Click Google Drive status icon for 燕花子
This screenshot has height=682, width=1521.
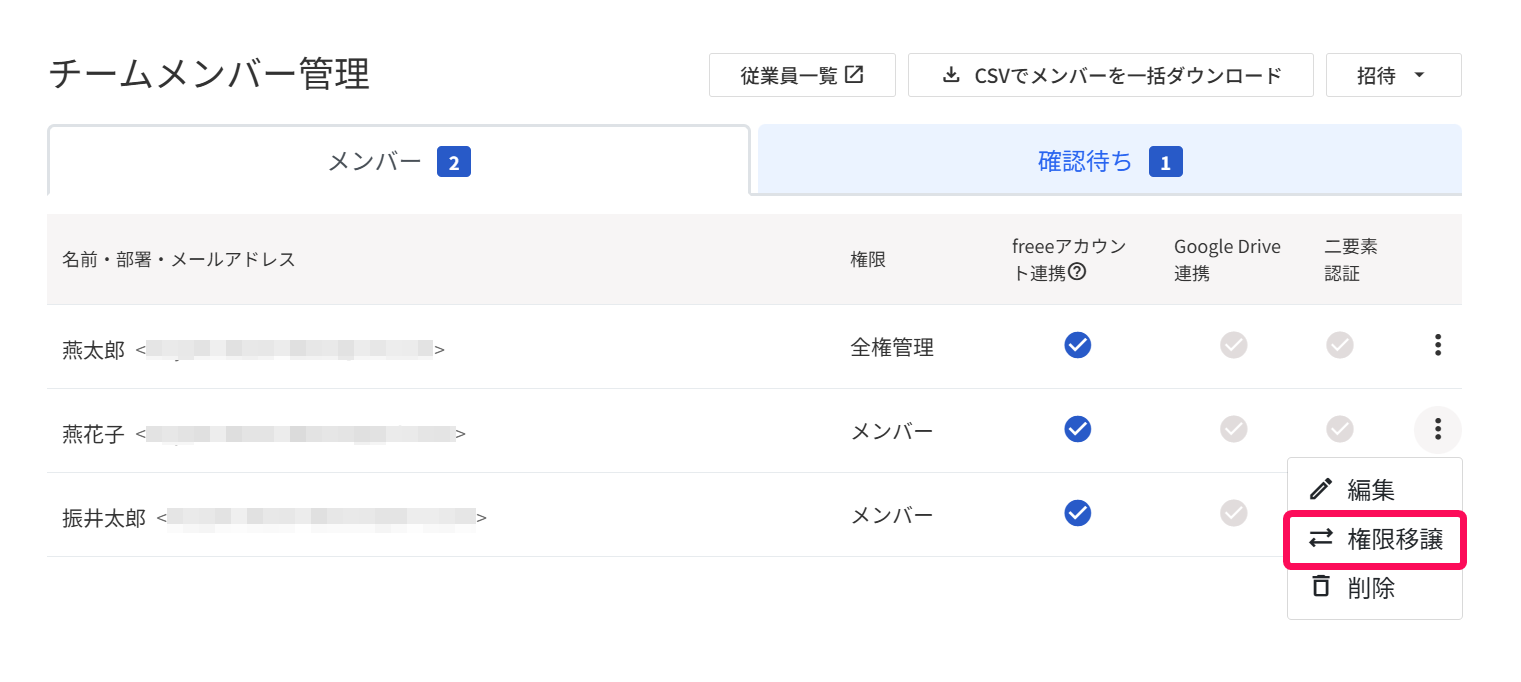(1234, 429)
